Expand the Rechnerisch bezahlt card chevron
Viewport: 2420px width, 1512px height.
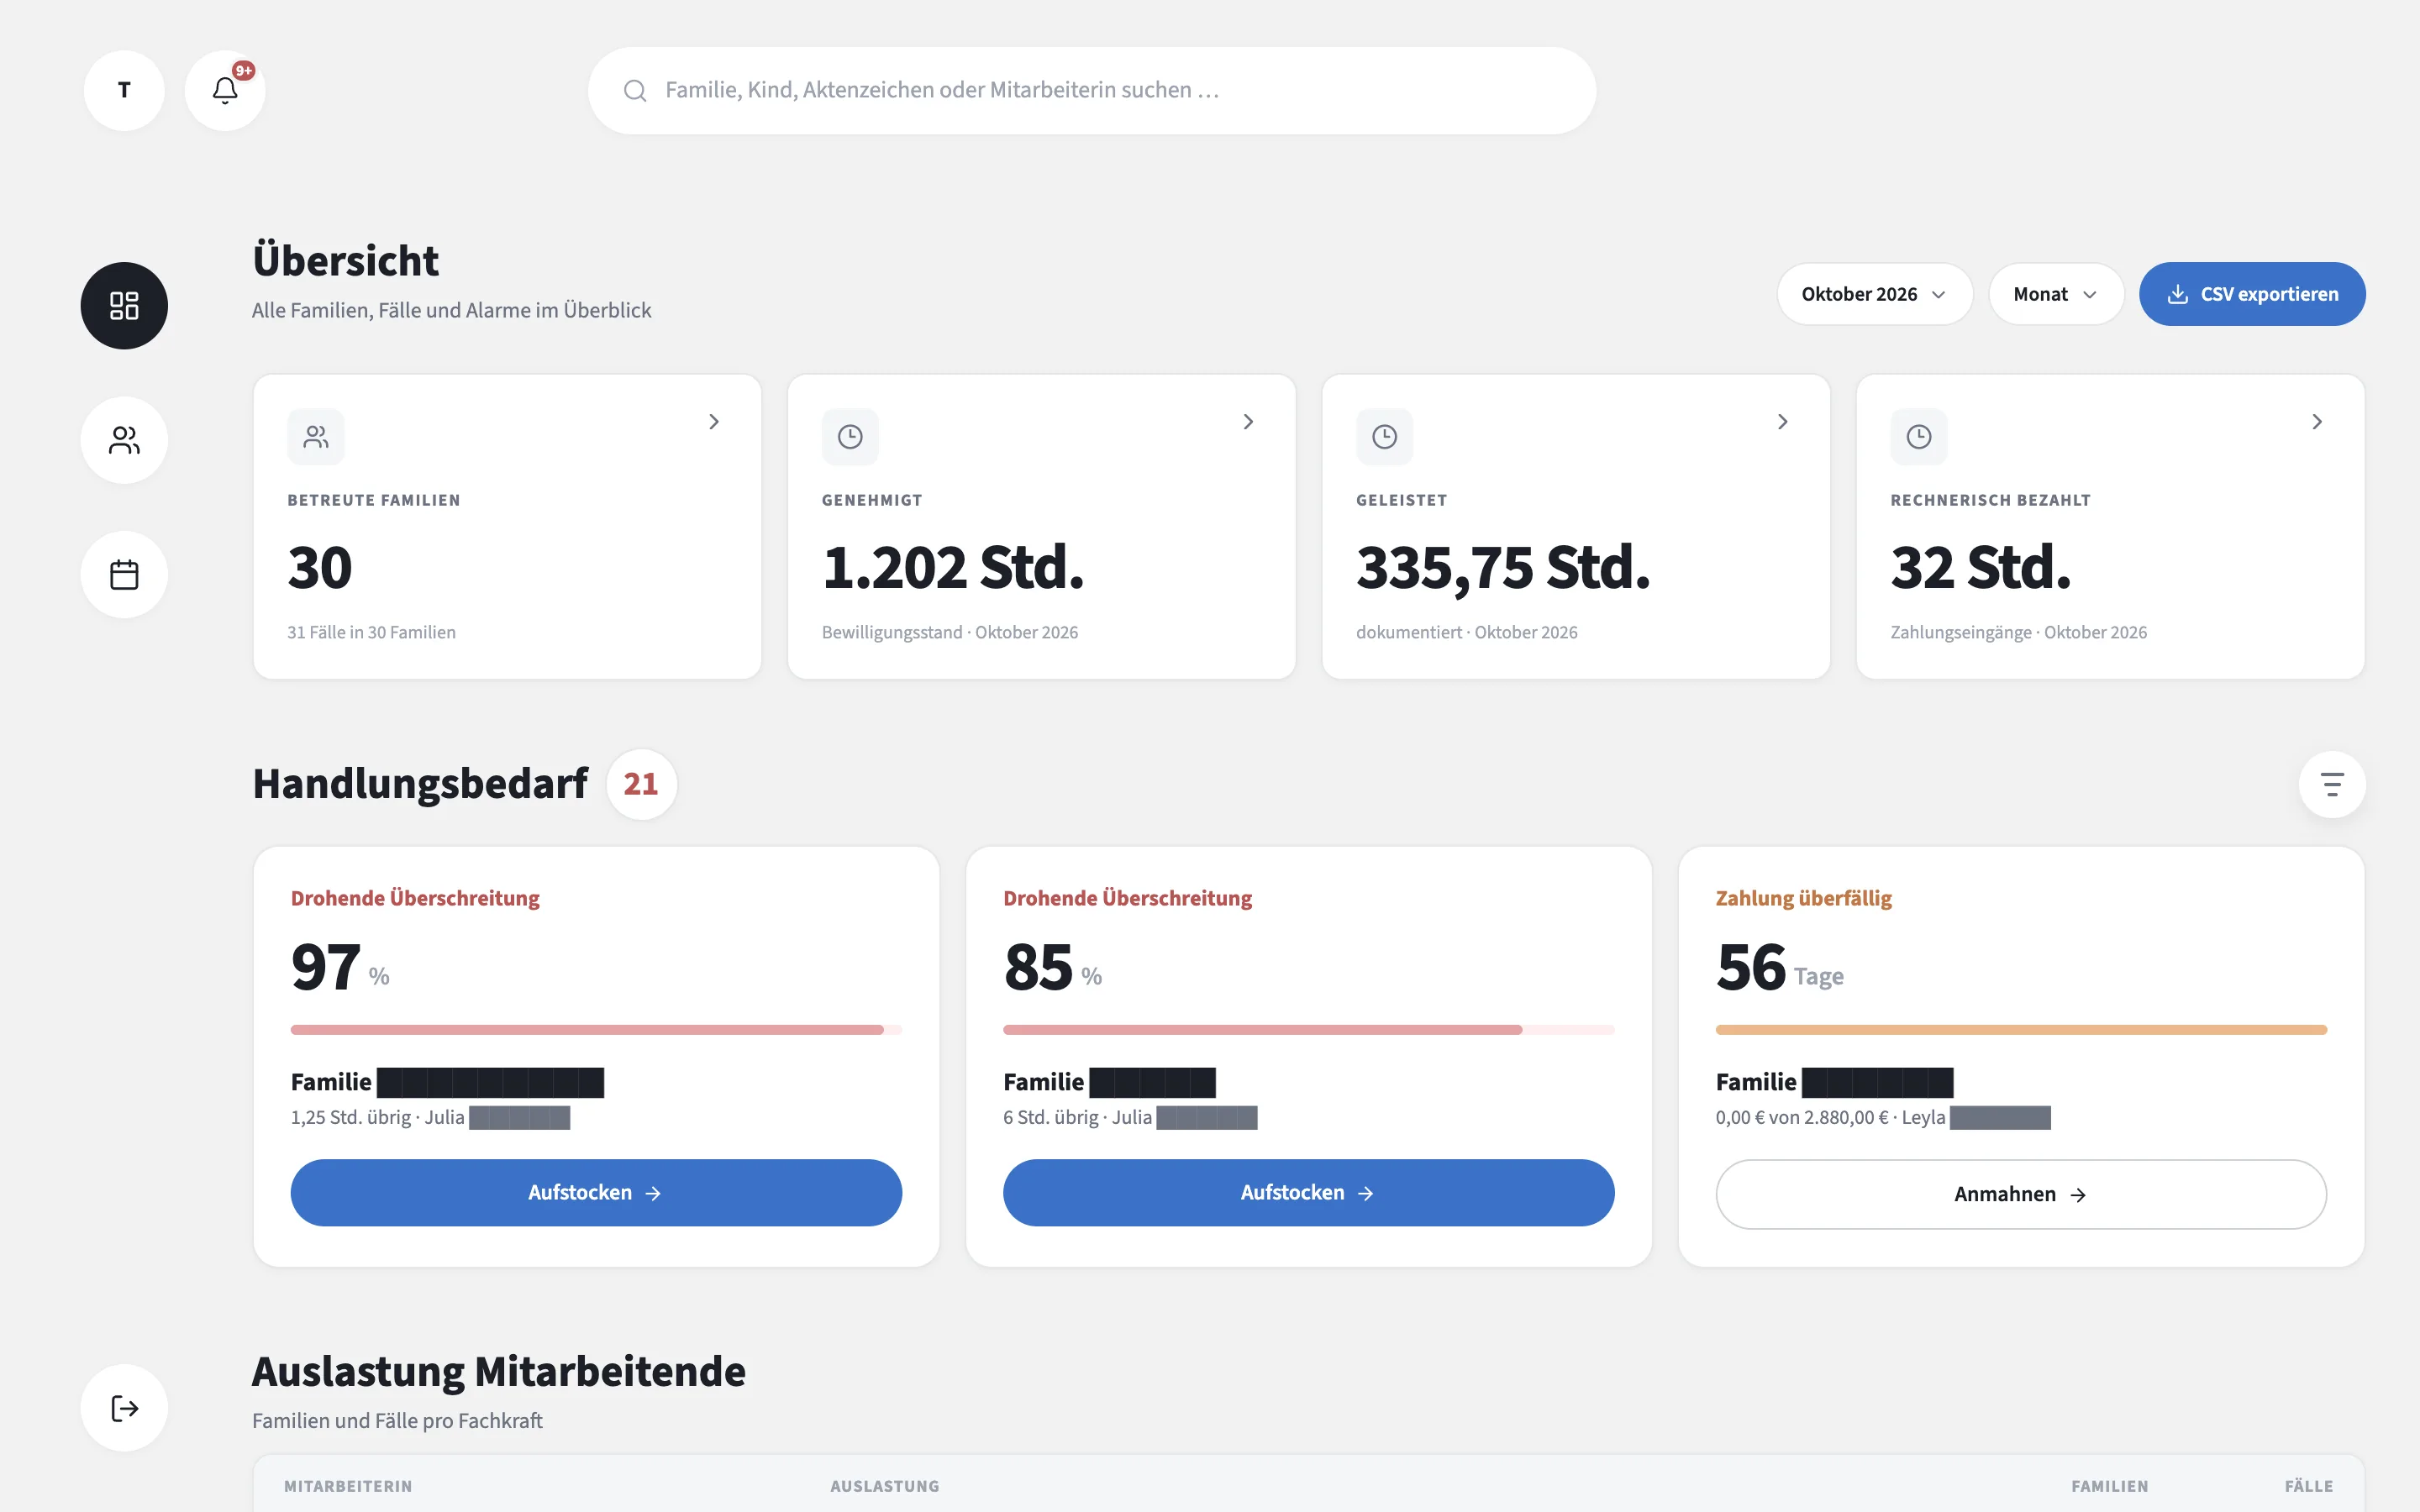(2317, 422)
